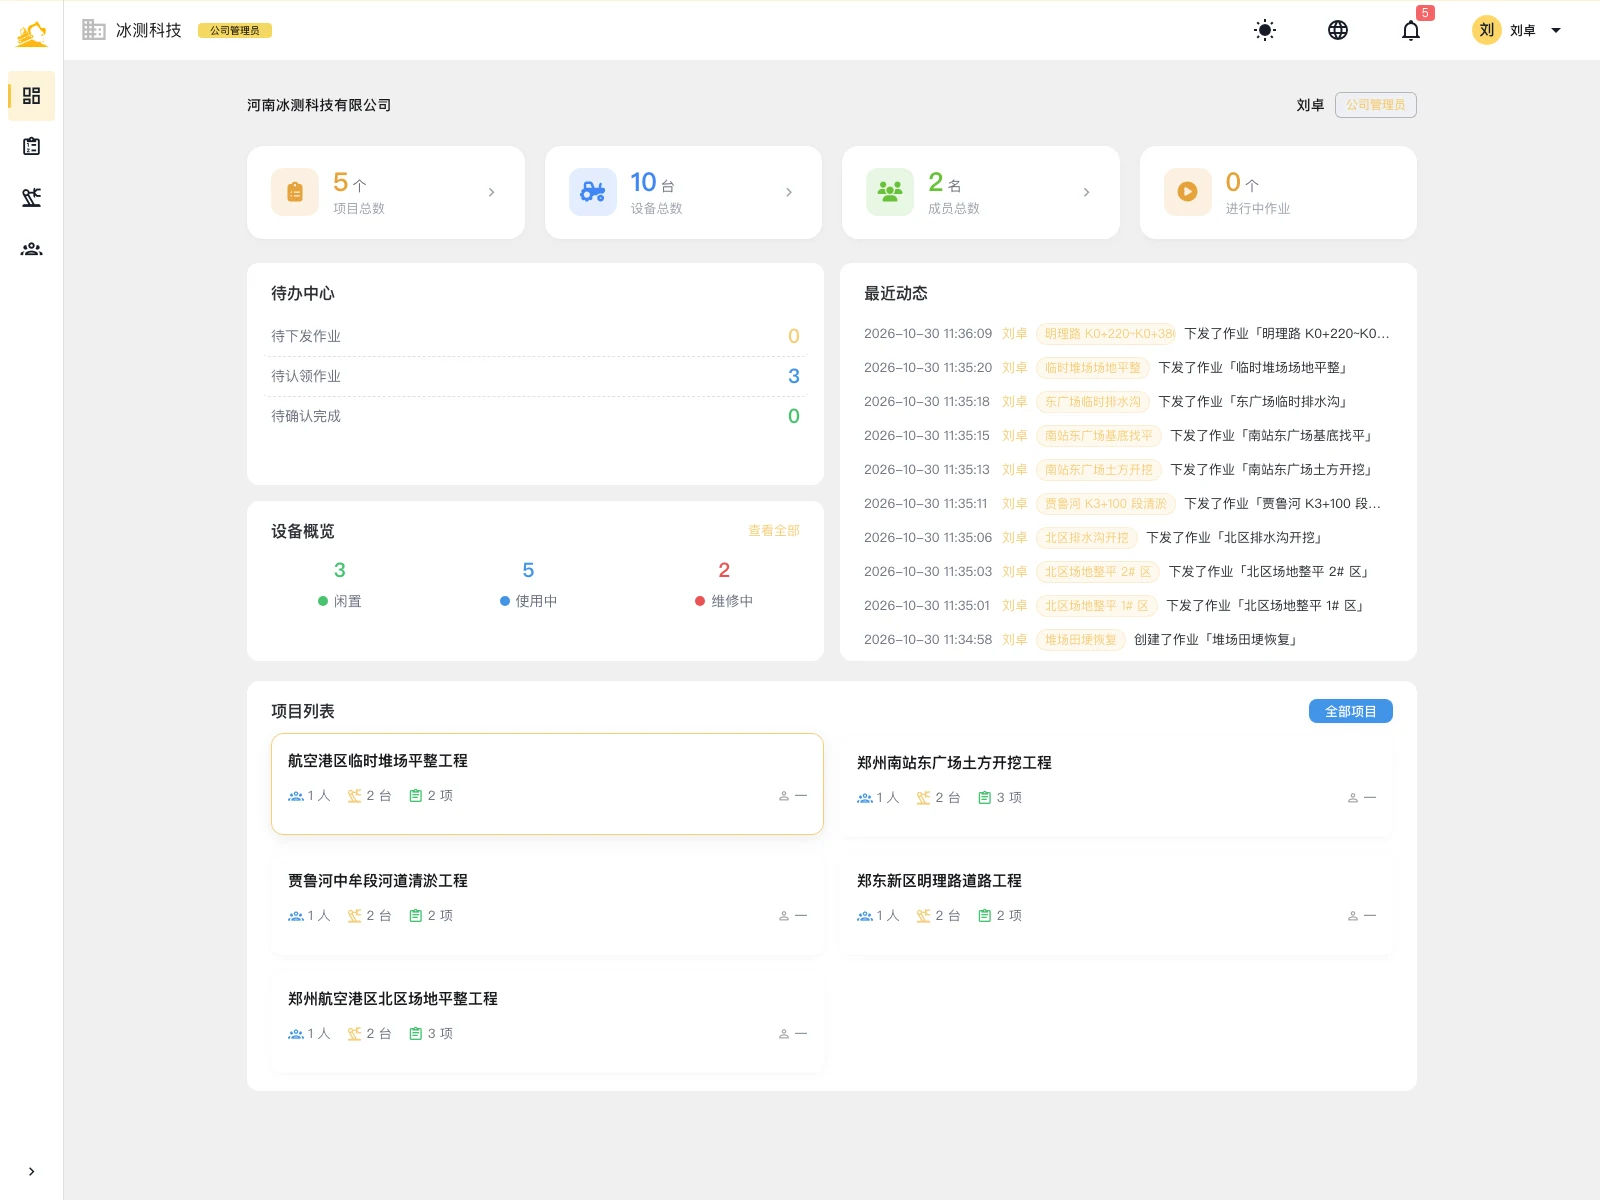Click the 成员总数 people icon
1600x1200 pixels.
click(890, 192)
